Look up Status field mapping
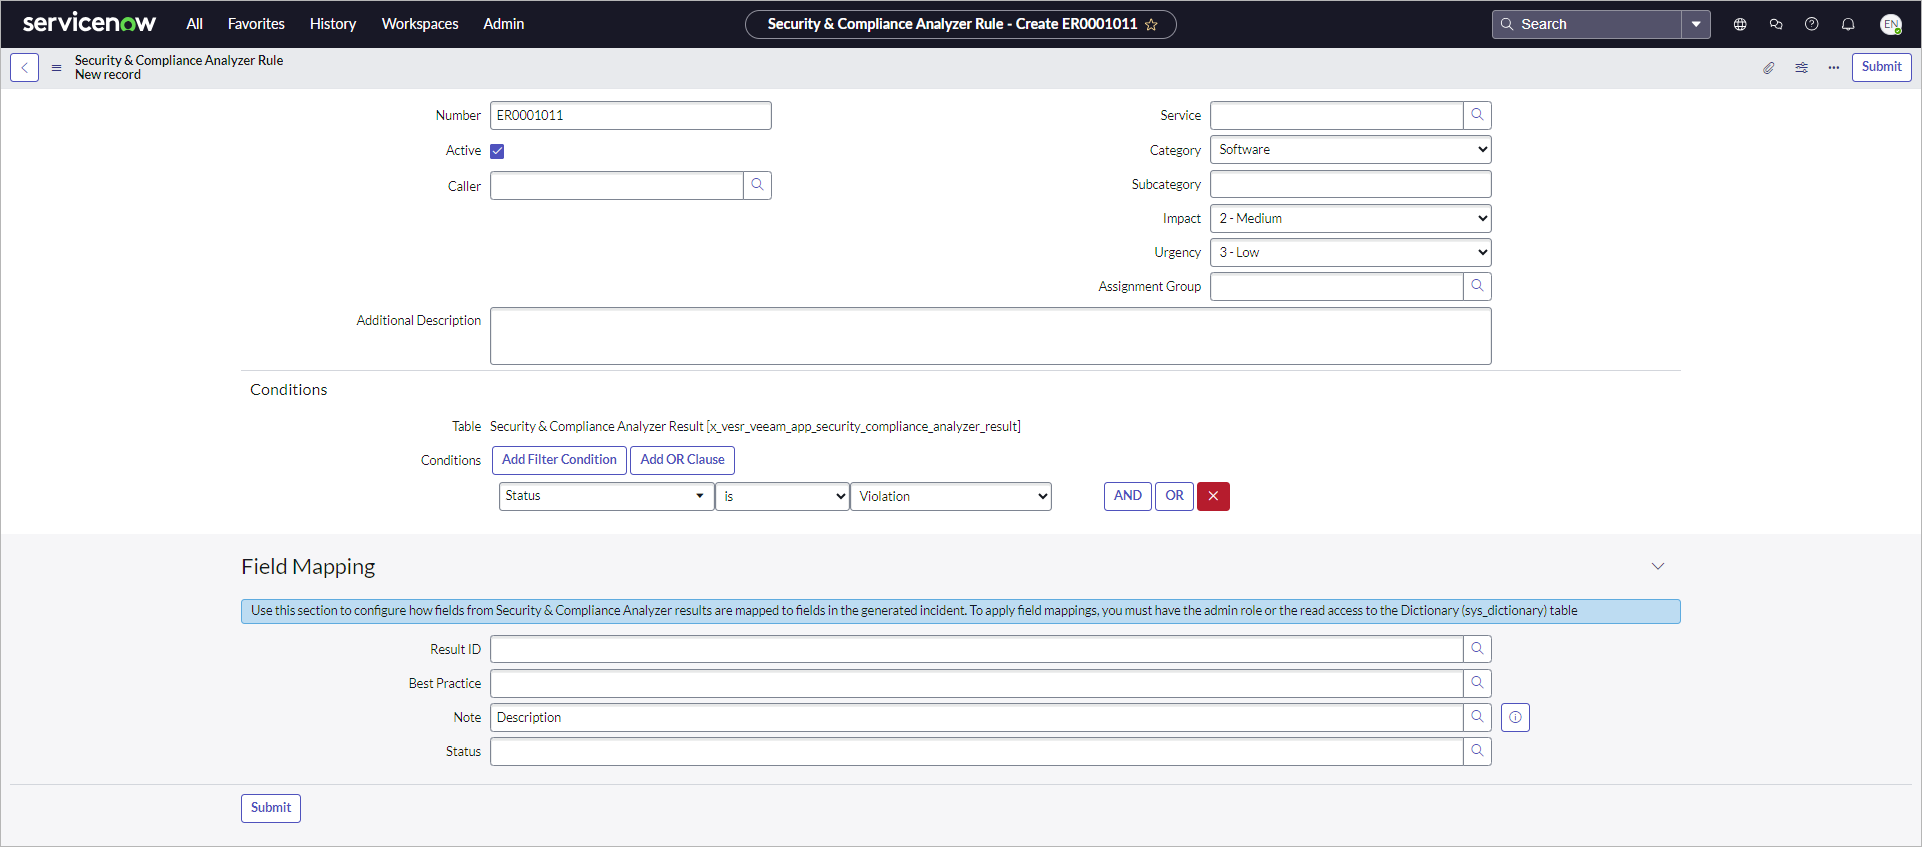The height and width of the screenshot is (847, 1922). (x=1477, y=751)
